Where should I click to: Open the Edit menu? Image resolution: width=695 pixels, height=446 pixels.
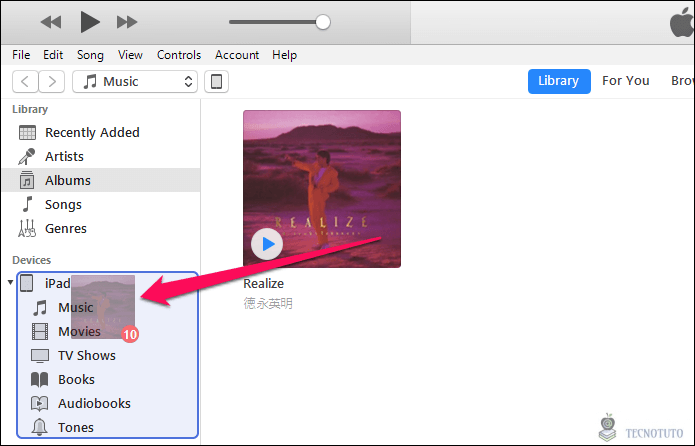(53, 55)
